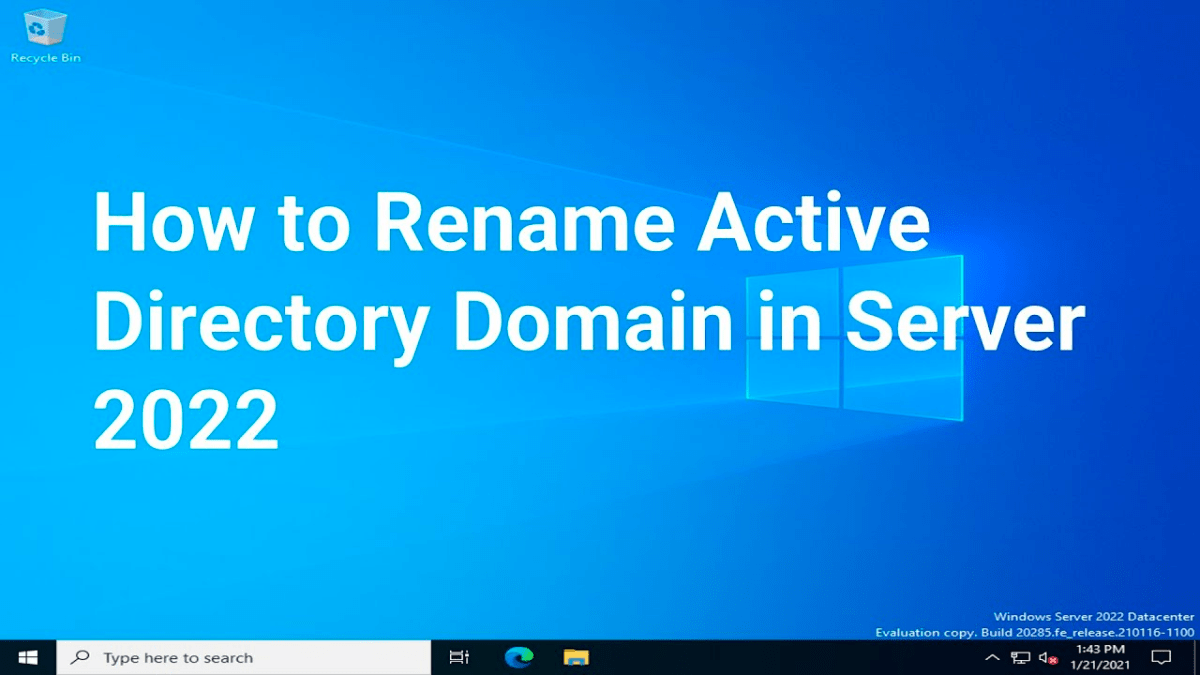Click the 1:43 PM taskbar clock

point(1100,650)
